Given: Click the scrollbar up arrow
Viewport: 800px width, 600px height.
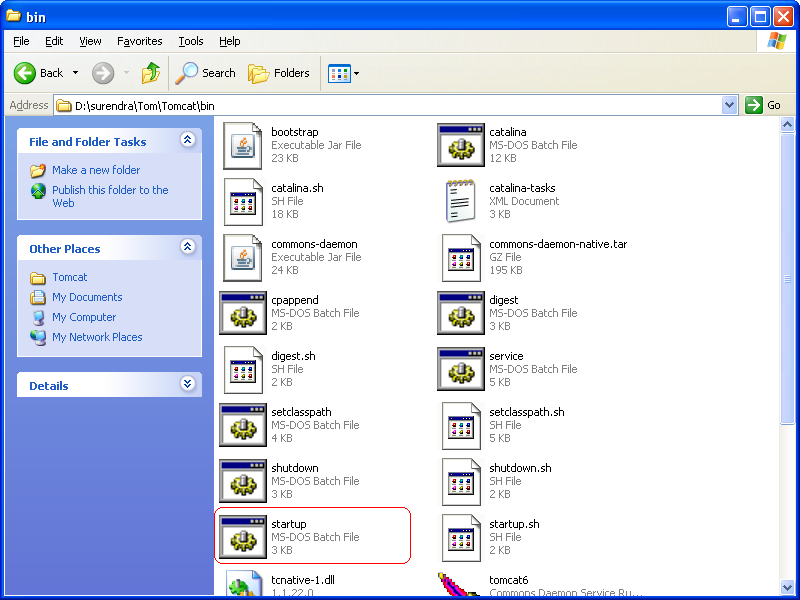Looking at the screenshot, I should (787, 124).
